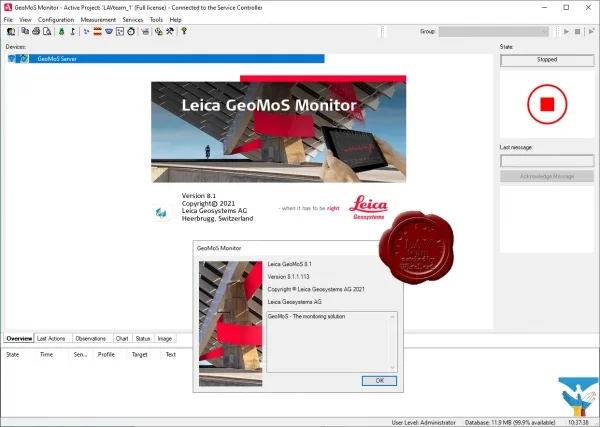The image size is (600, 427).
Task: Minimize the GeoMoS Monitor window
Action: tap(545, 7)
